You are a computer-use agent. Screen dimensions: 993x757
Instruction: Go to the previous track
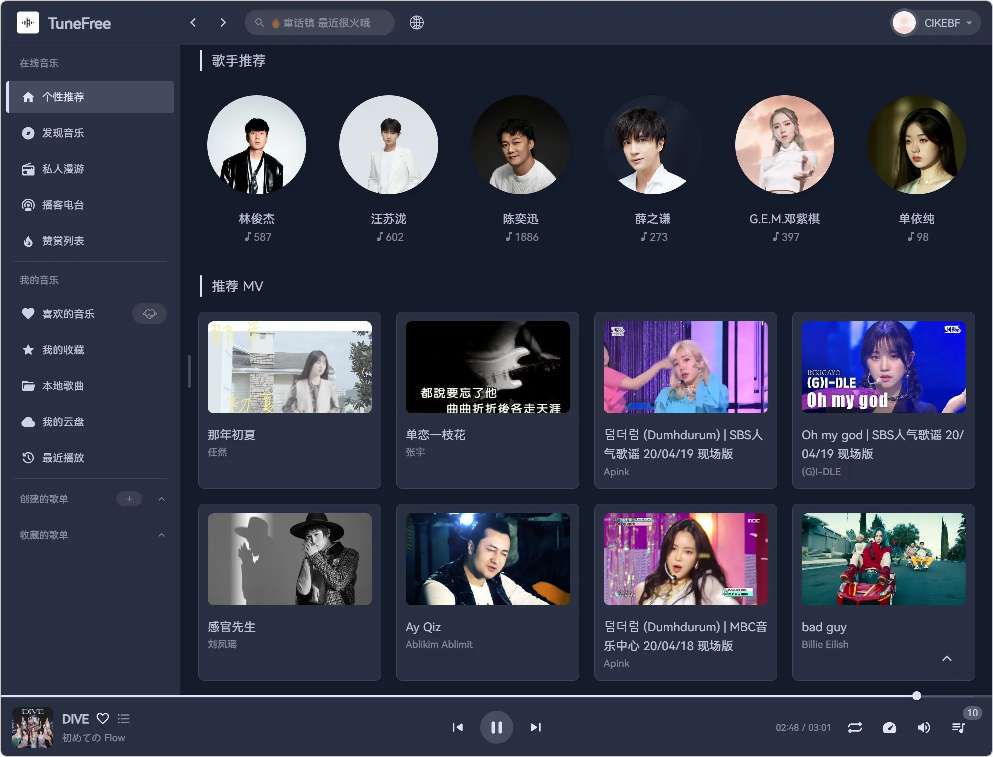tap(458, 727)
